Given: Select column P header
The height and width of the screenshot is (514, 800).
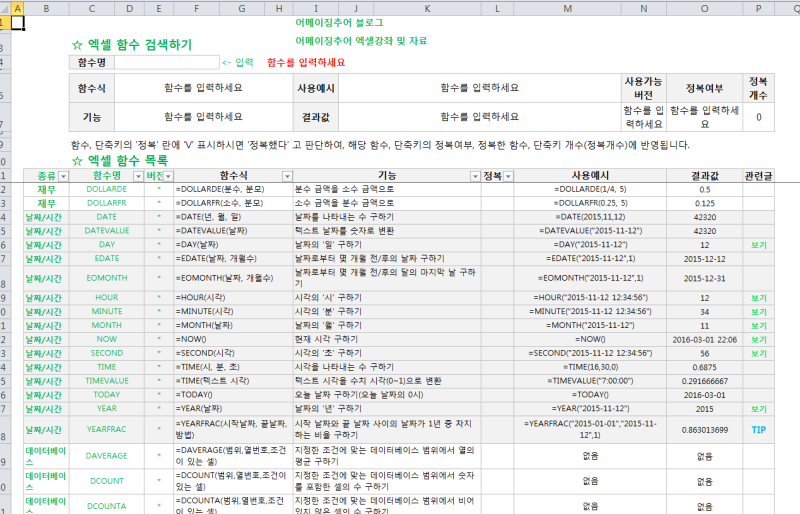Looking at the screenshot, I should (x=758, y=8).
